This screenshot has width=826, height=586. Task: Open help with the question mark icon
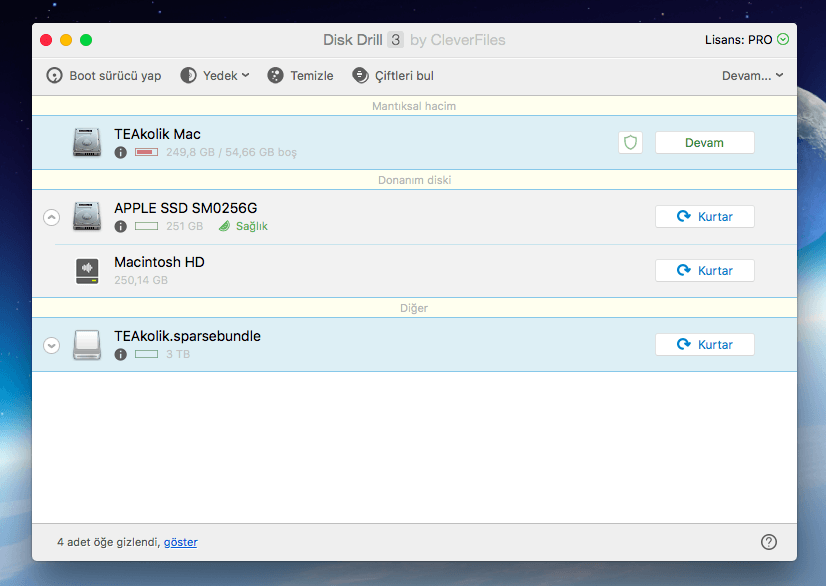point(769,542)
